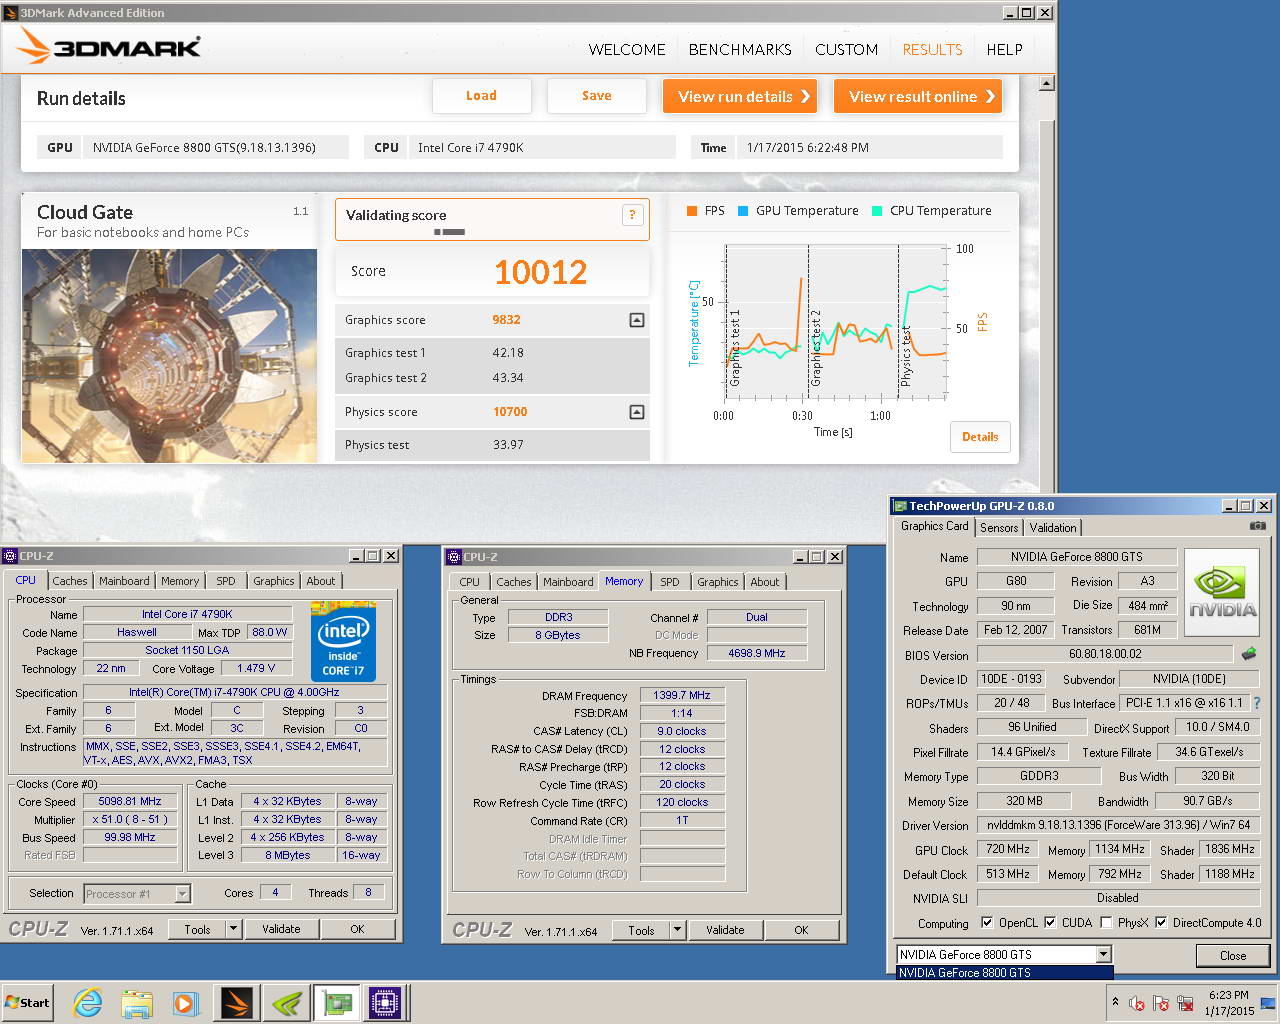Click the 3DMark vertical scrollbar up arrow
The width and height of the screenshot is (1280, 1024).
1046,84
